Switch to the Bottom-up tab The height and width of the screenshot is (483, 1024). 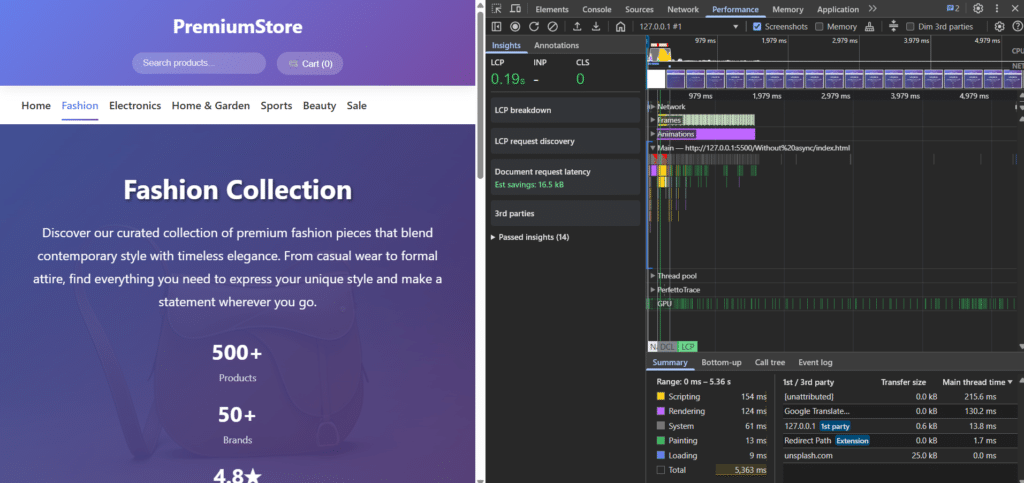(721, 363)
